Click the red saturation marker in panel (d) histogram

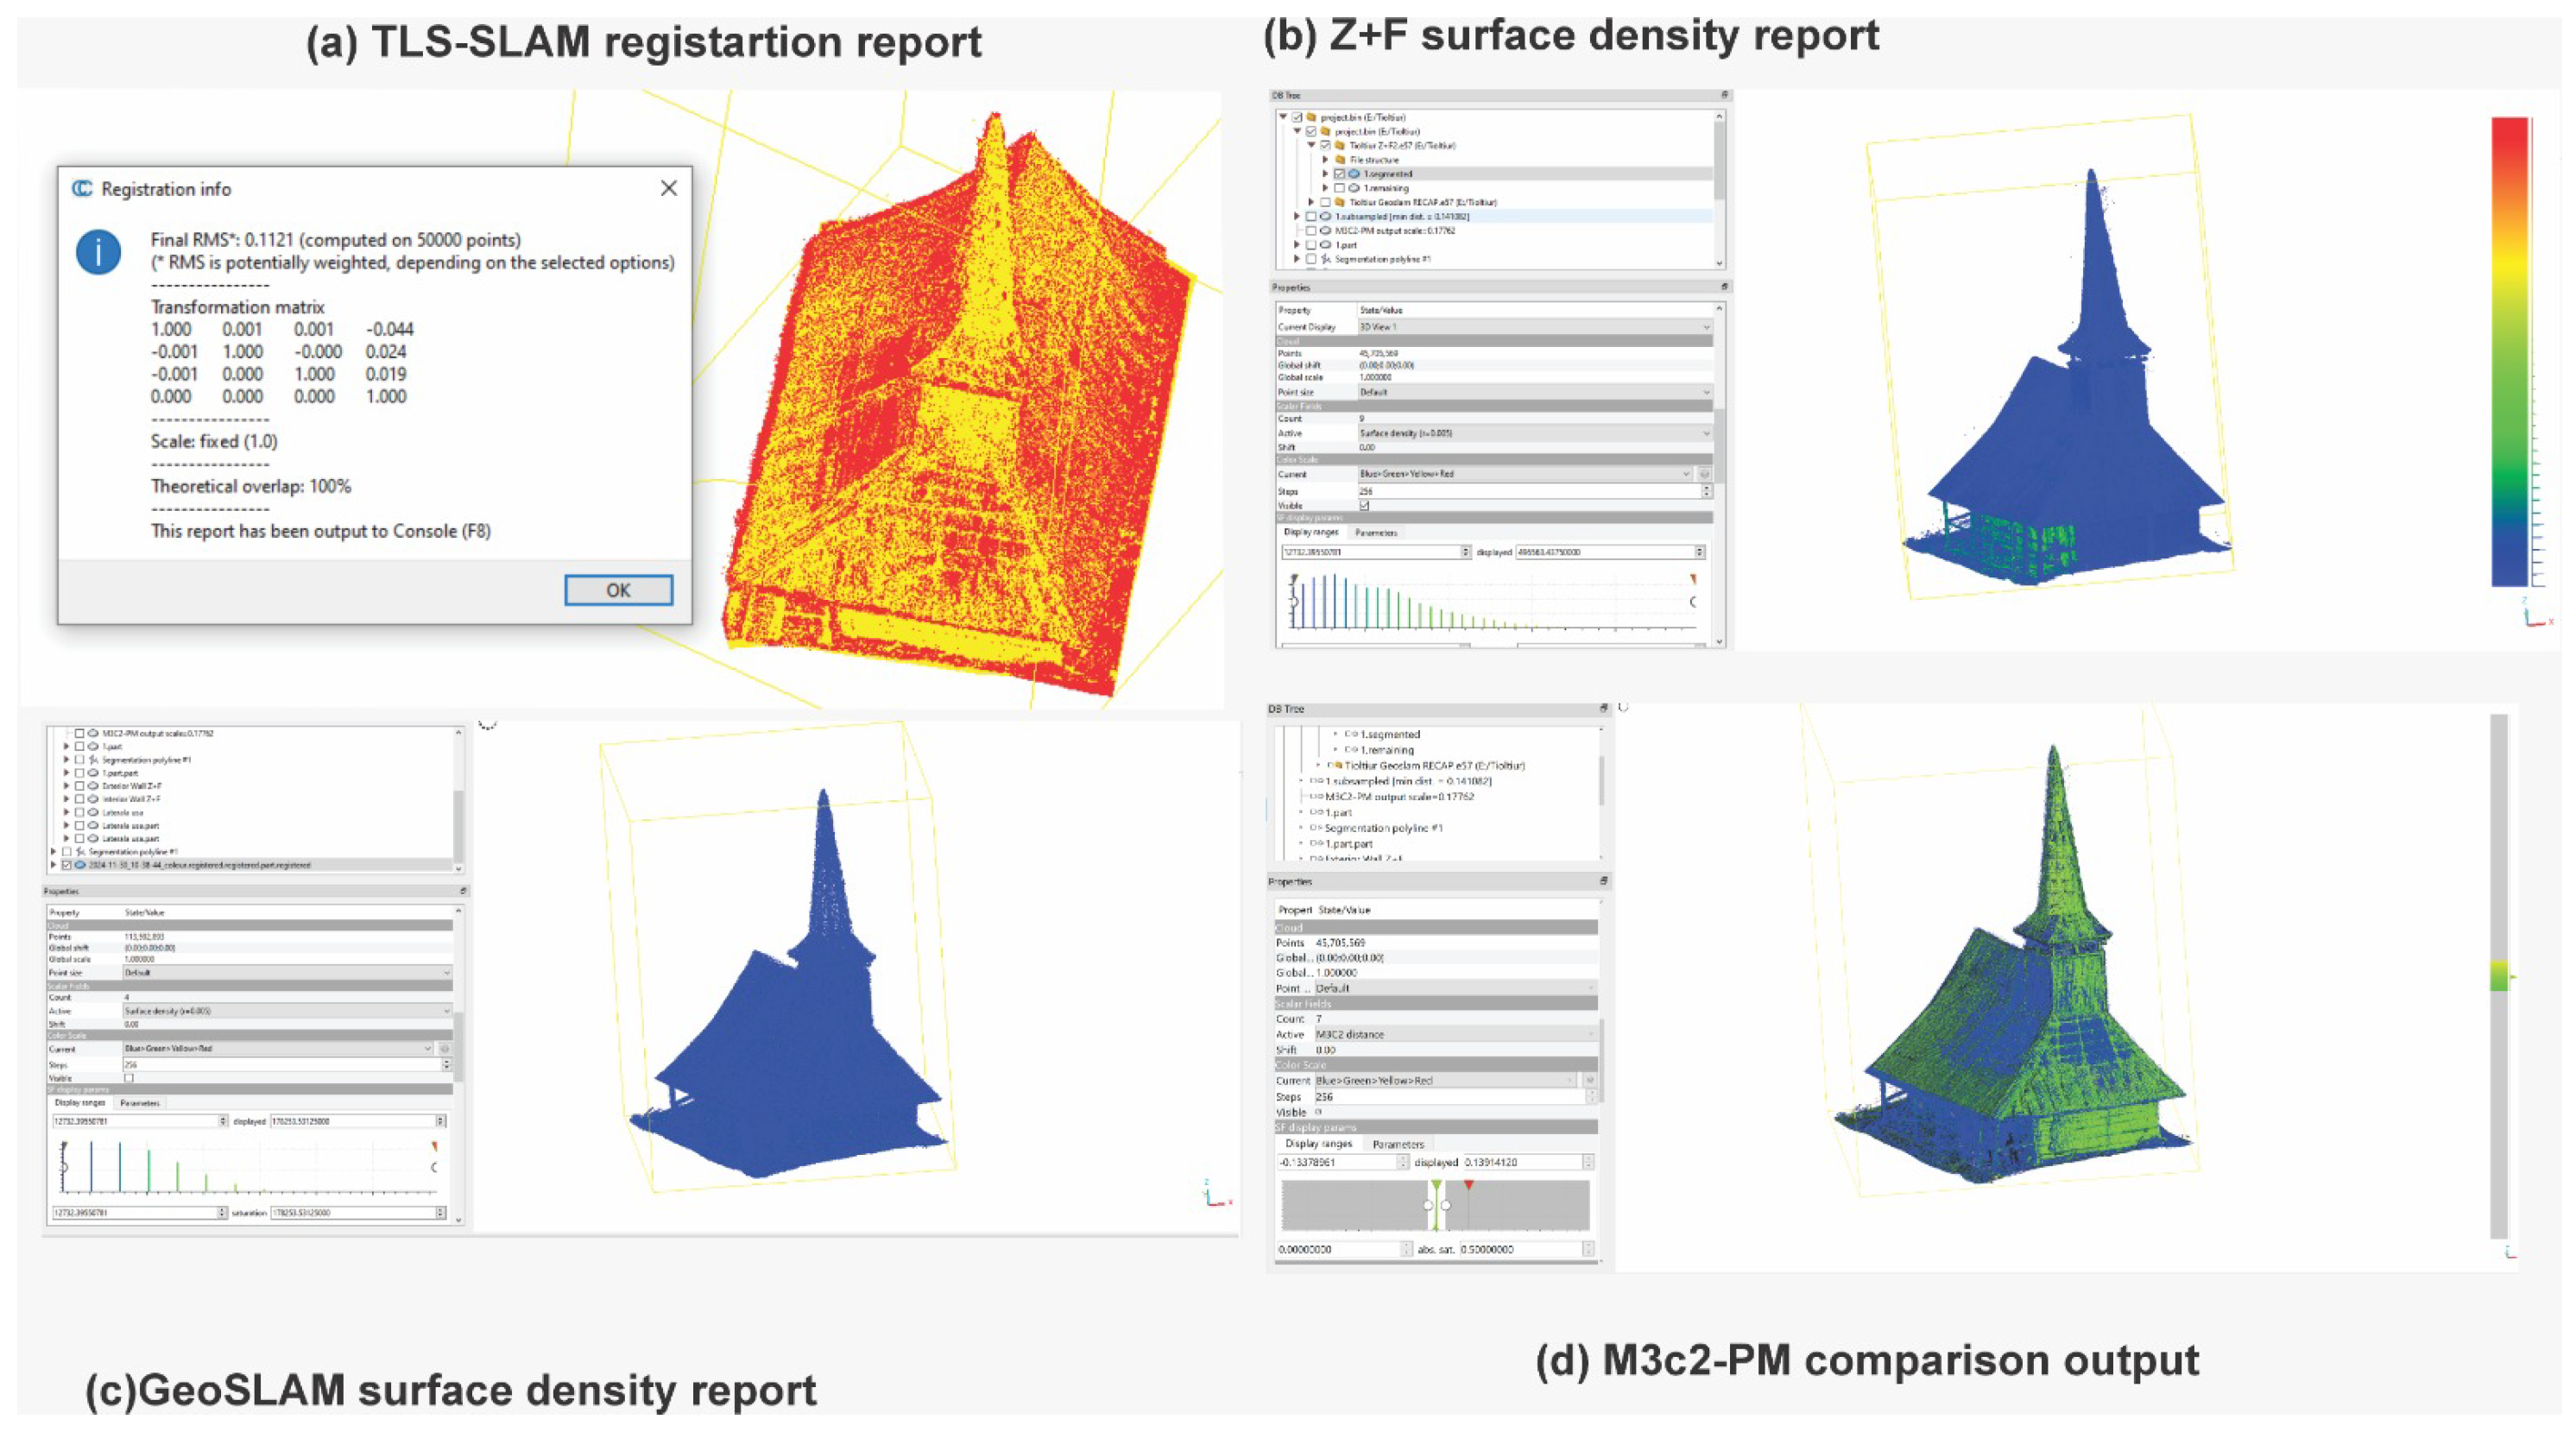(1468, 1185)
